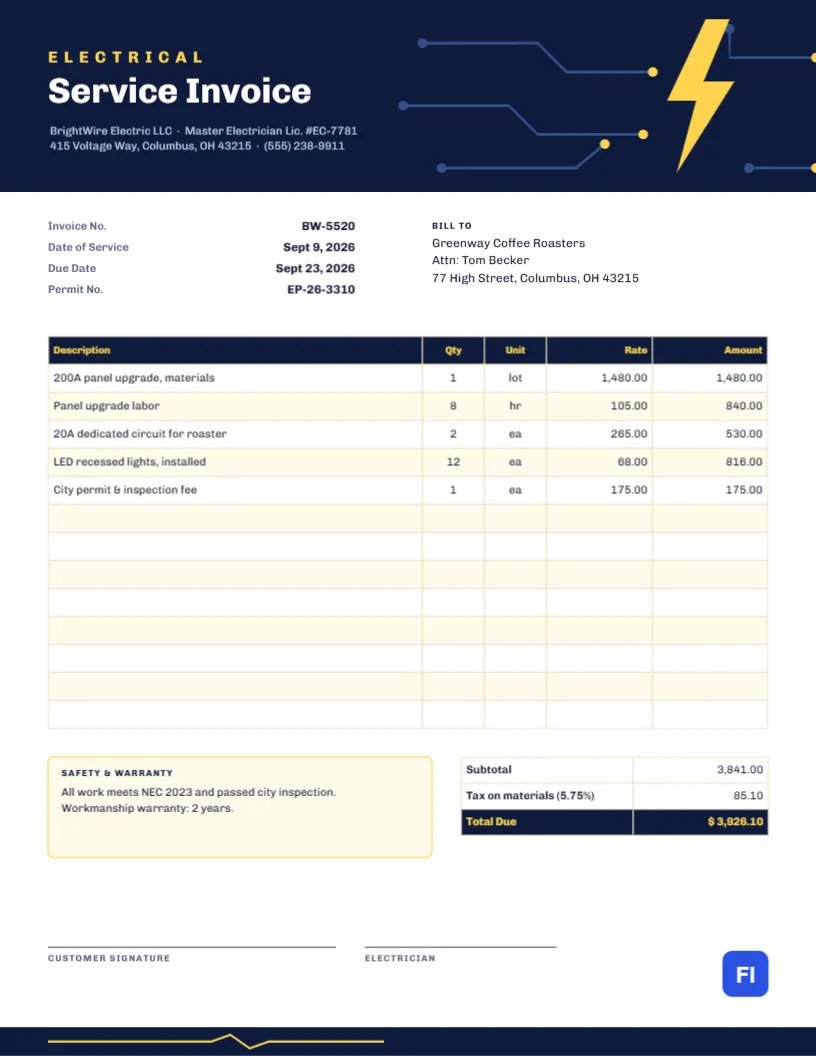This screenshot has height=1056, width=816.
Task: Click due date Sept 23, 2026
Action: (x=315, y=268)
